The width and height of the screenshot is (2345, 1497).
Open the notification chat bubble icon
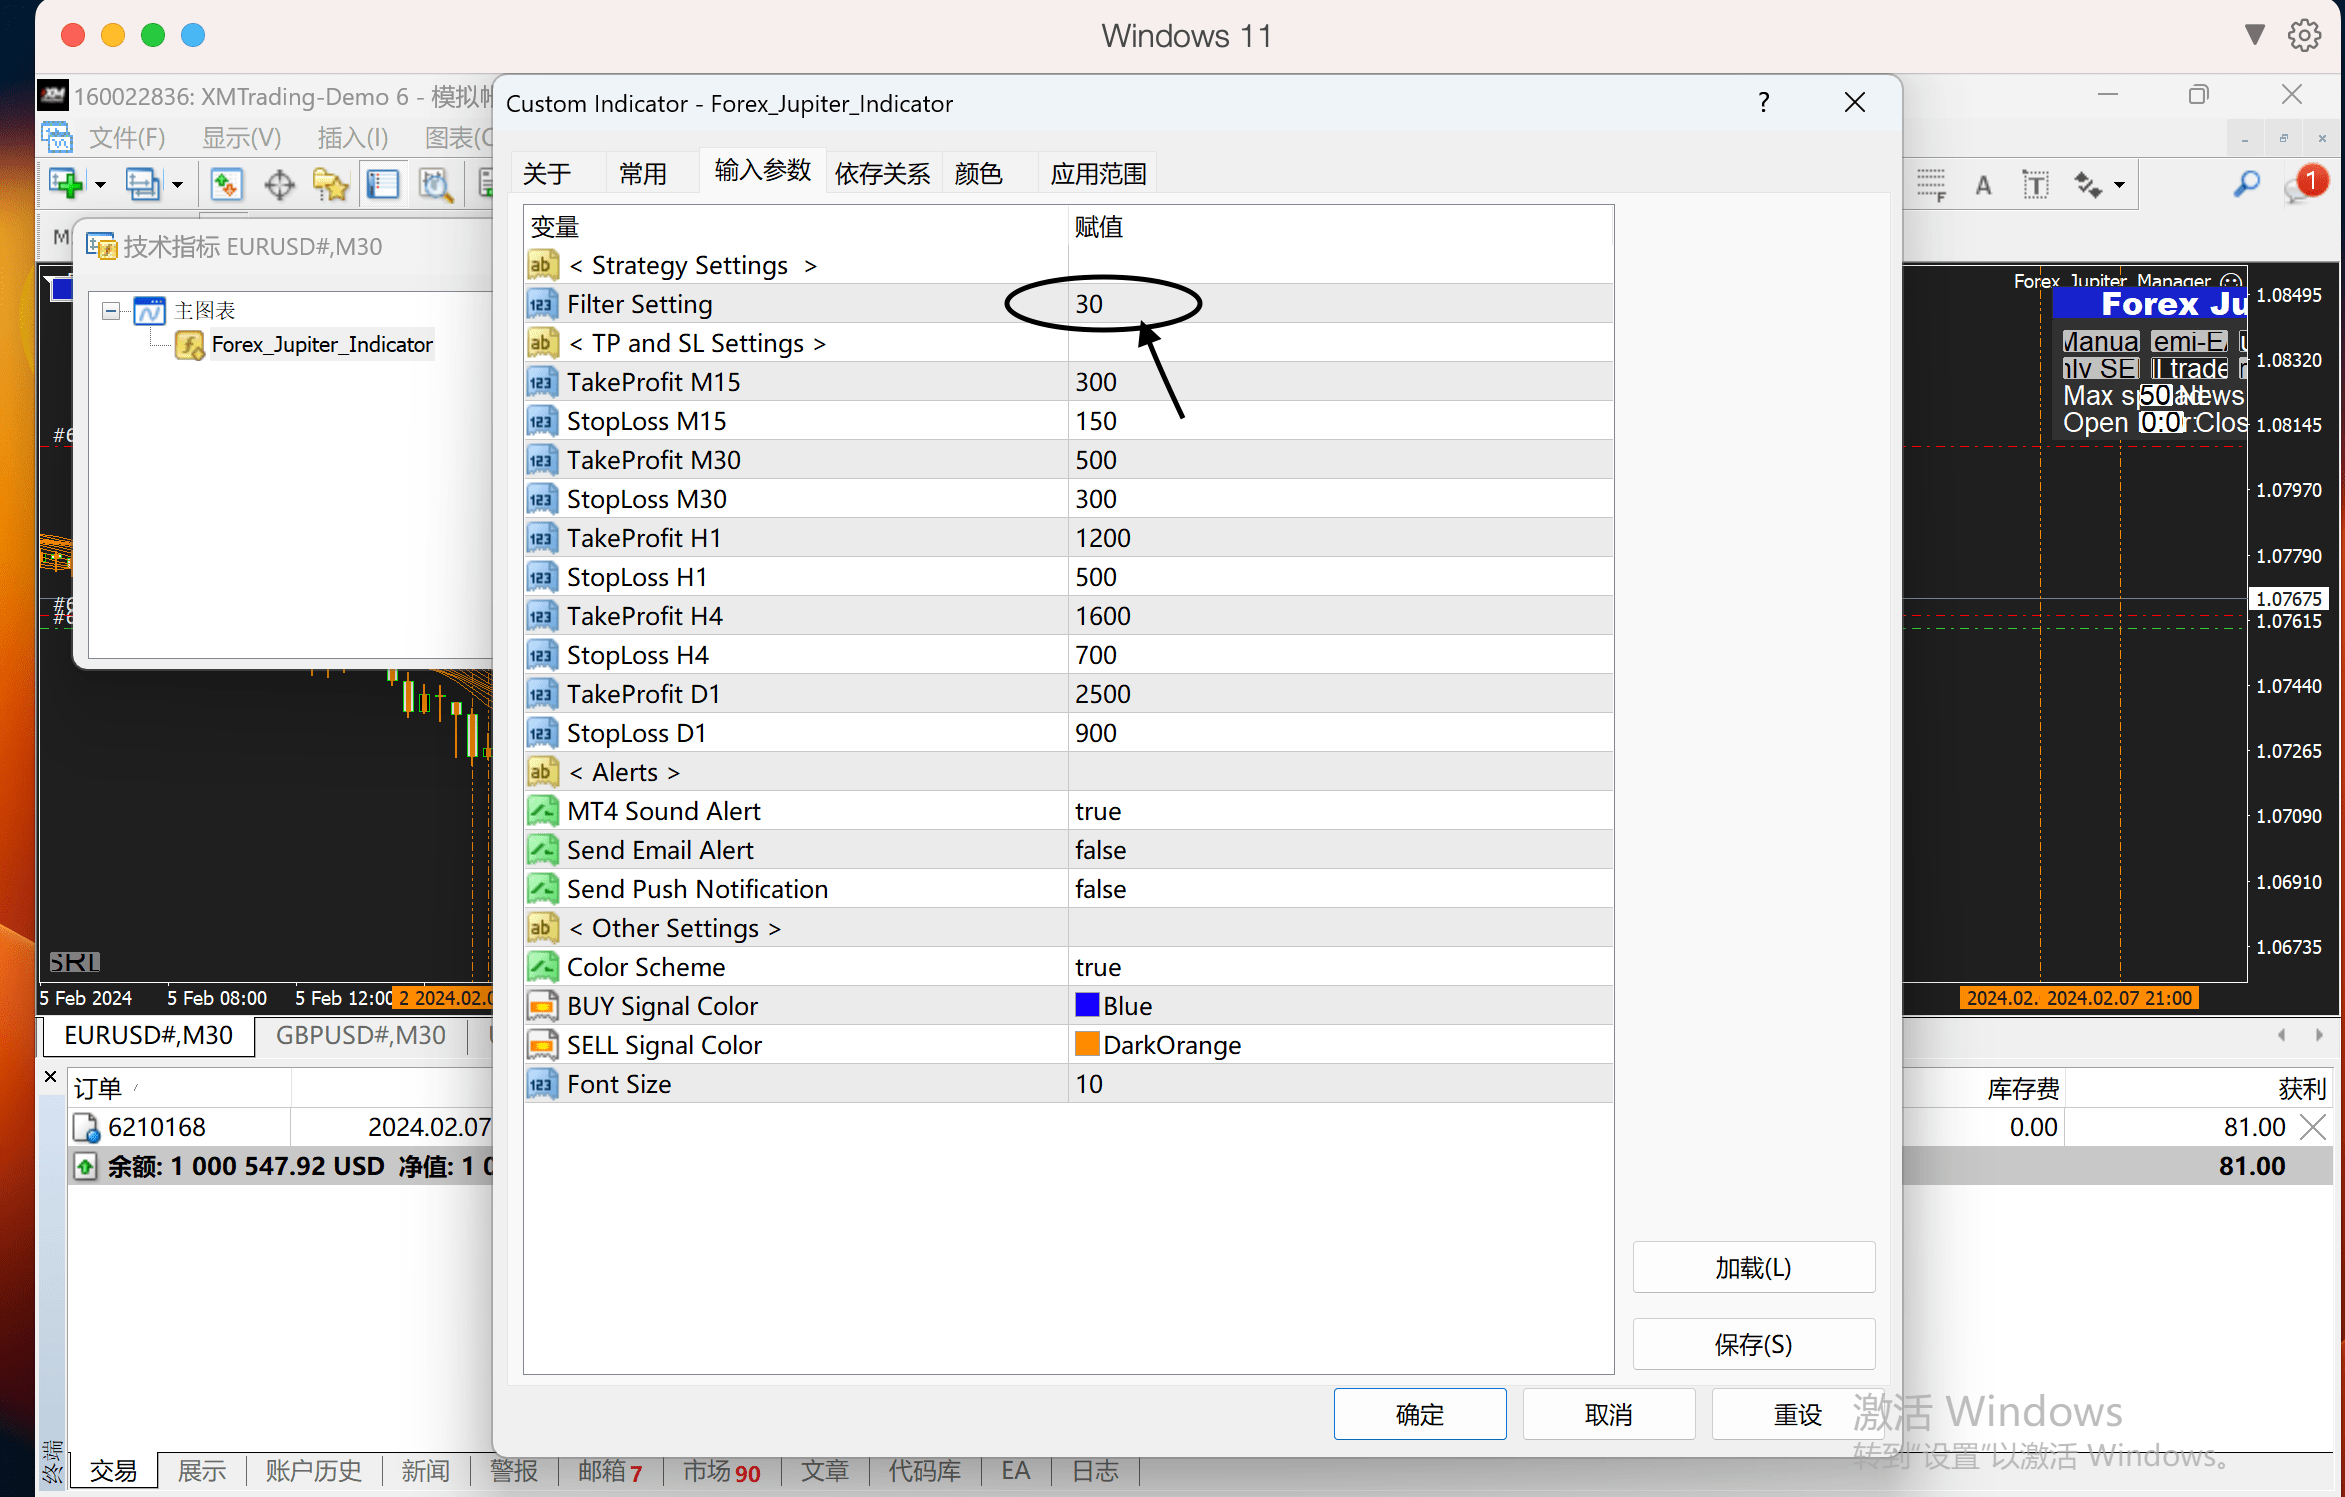[2304, 186]
